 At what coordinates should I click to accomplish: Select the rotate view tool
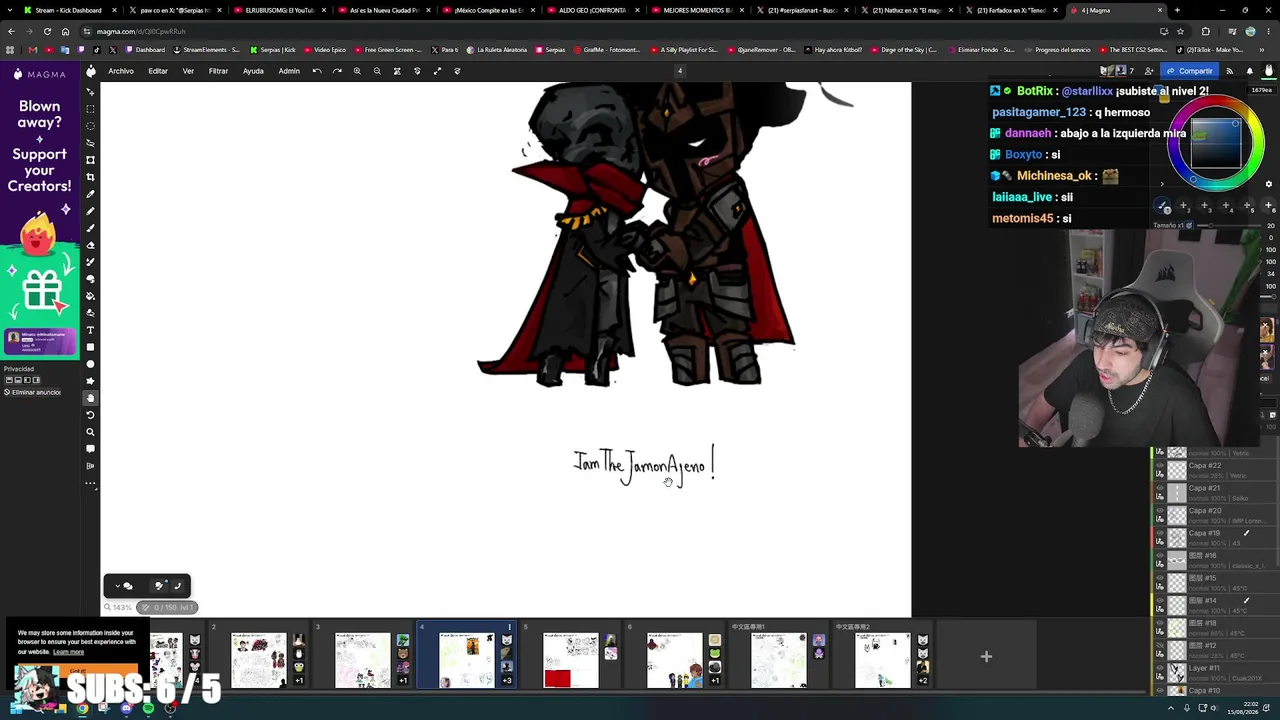click(x=90, y=415)
